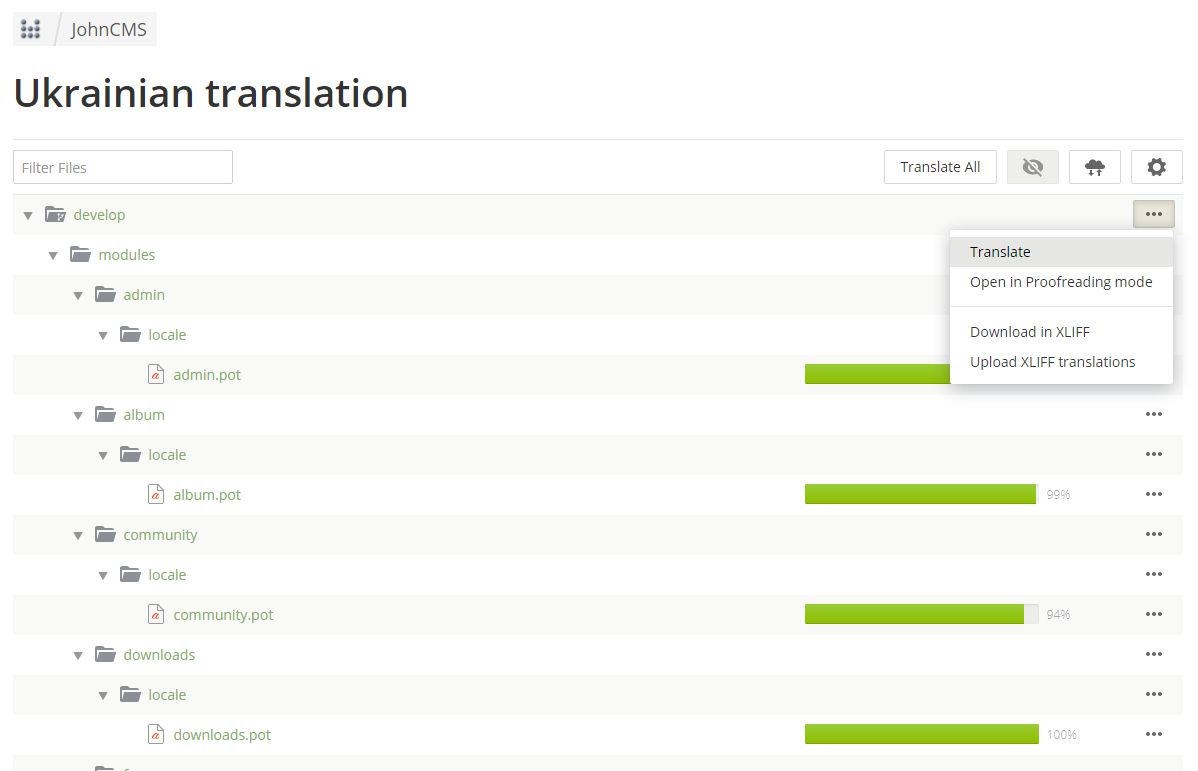Viewport: 1198px width, 771px height.
Task: Open the settings gear icon
Action: click(x=1156, y=167)
